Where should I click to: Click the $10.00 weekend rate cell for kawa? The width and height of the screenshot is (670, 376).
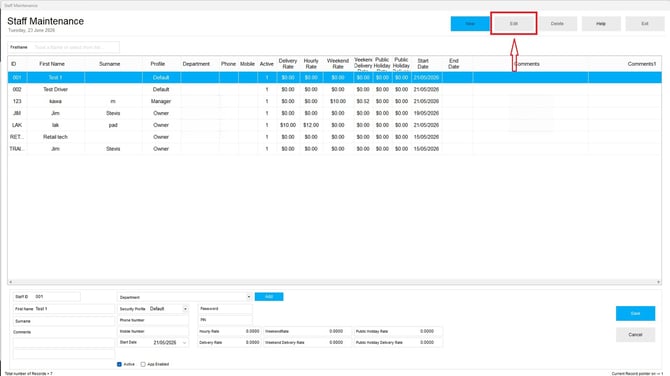click(x=338, y=101)
